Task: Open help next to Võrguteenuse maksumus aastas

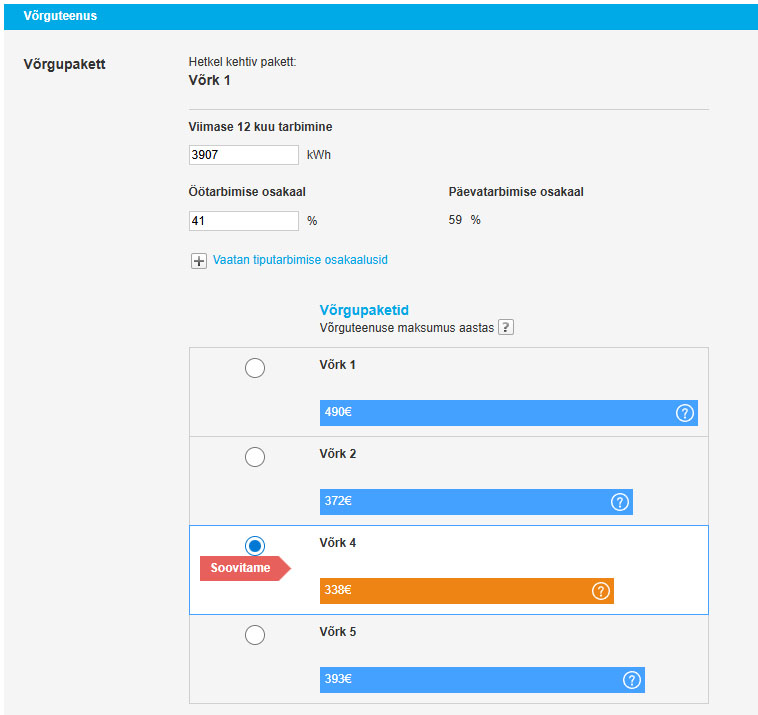Action: 506,328
